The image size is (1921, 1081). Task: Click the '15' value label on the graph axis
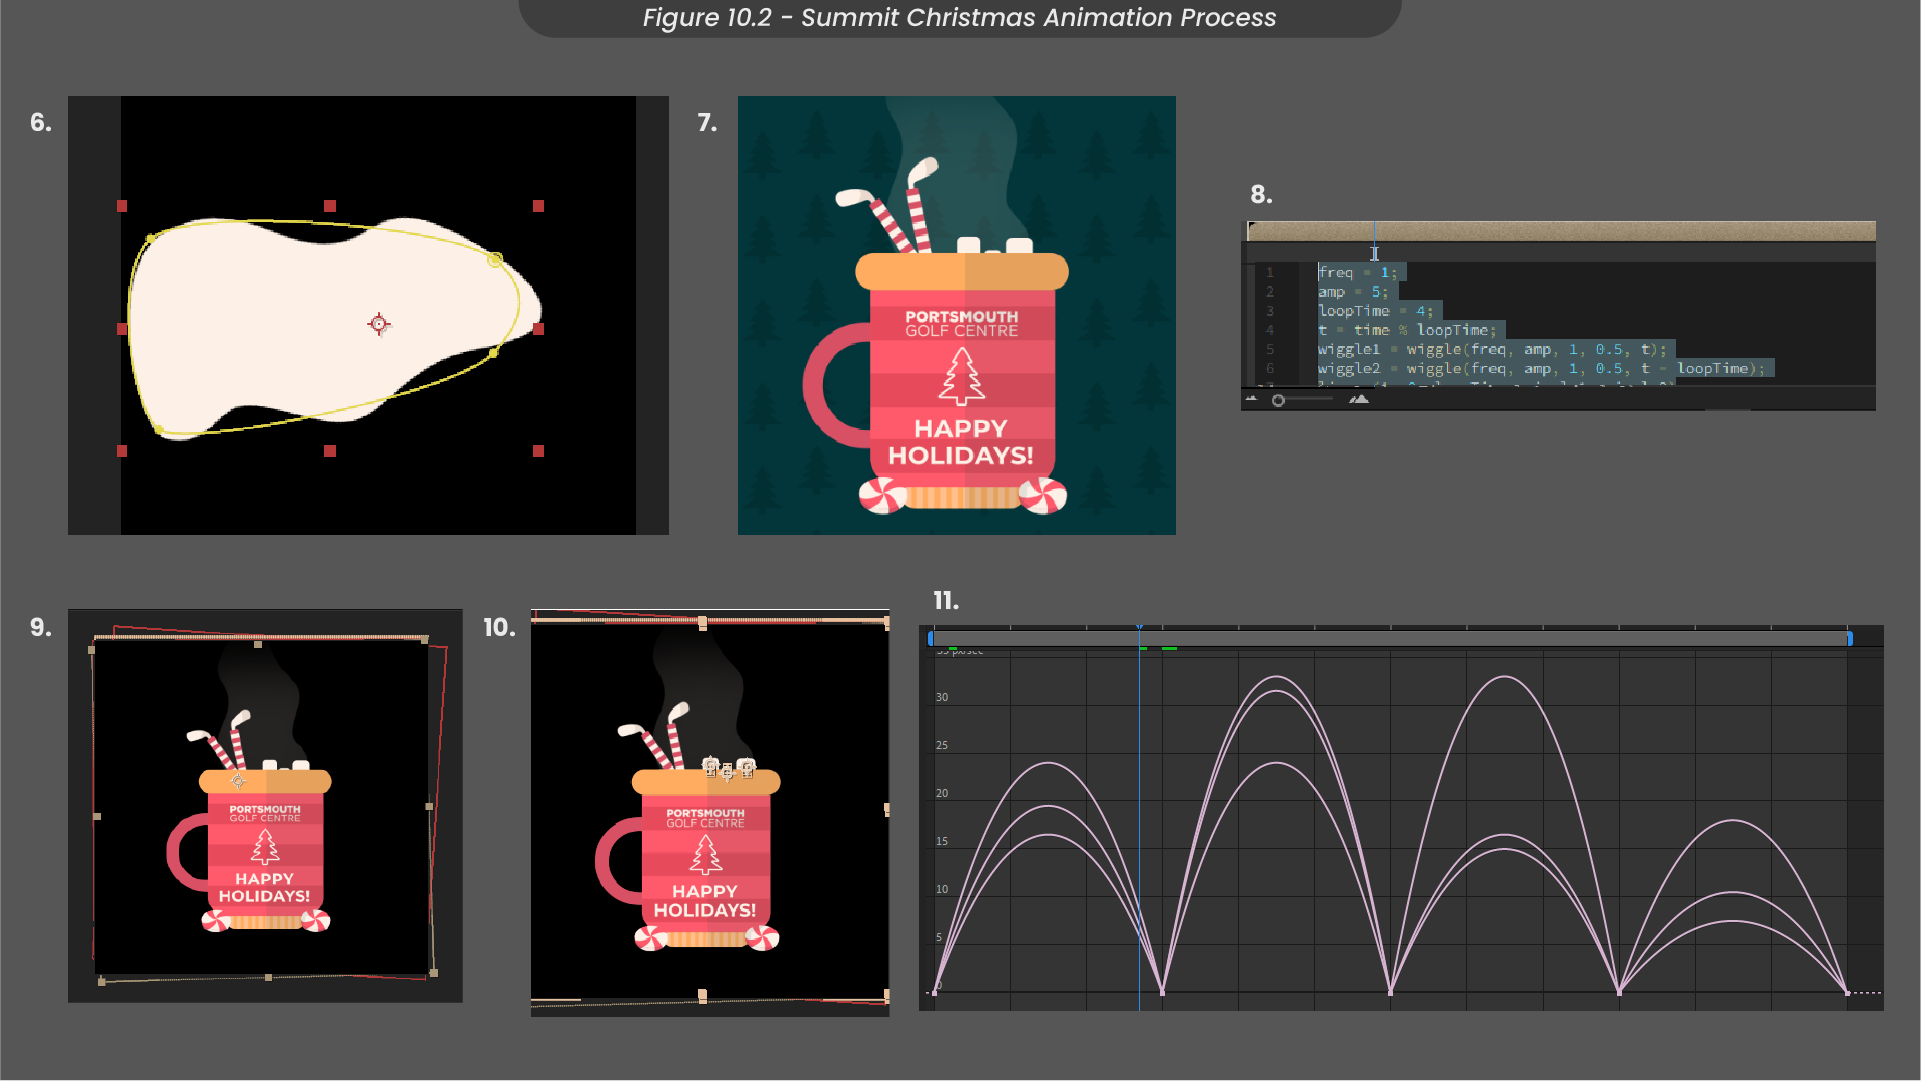(x=942, y=841)
